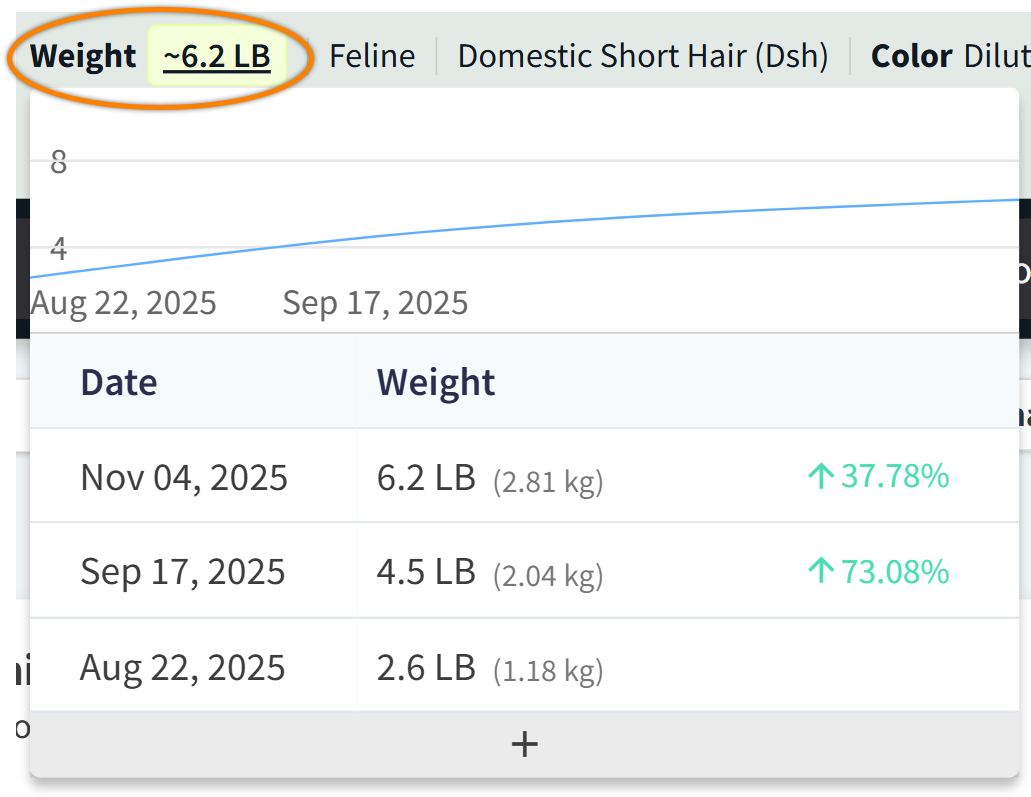Open the ~6.2 LB weight link
Viewport: 1031px width, 797px height.
click(217, 56)
